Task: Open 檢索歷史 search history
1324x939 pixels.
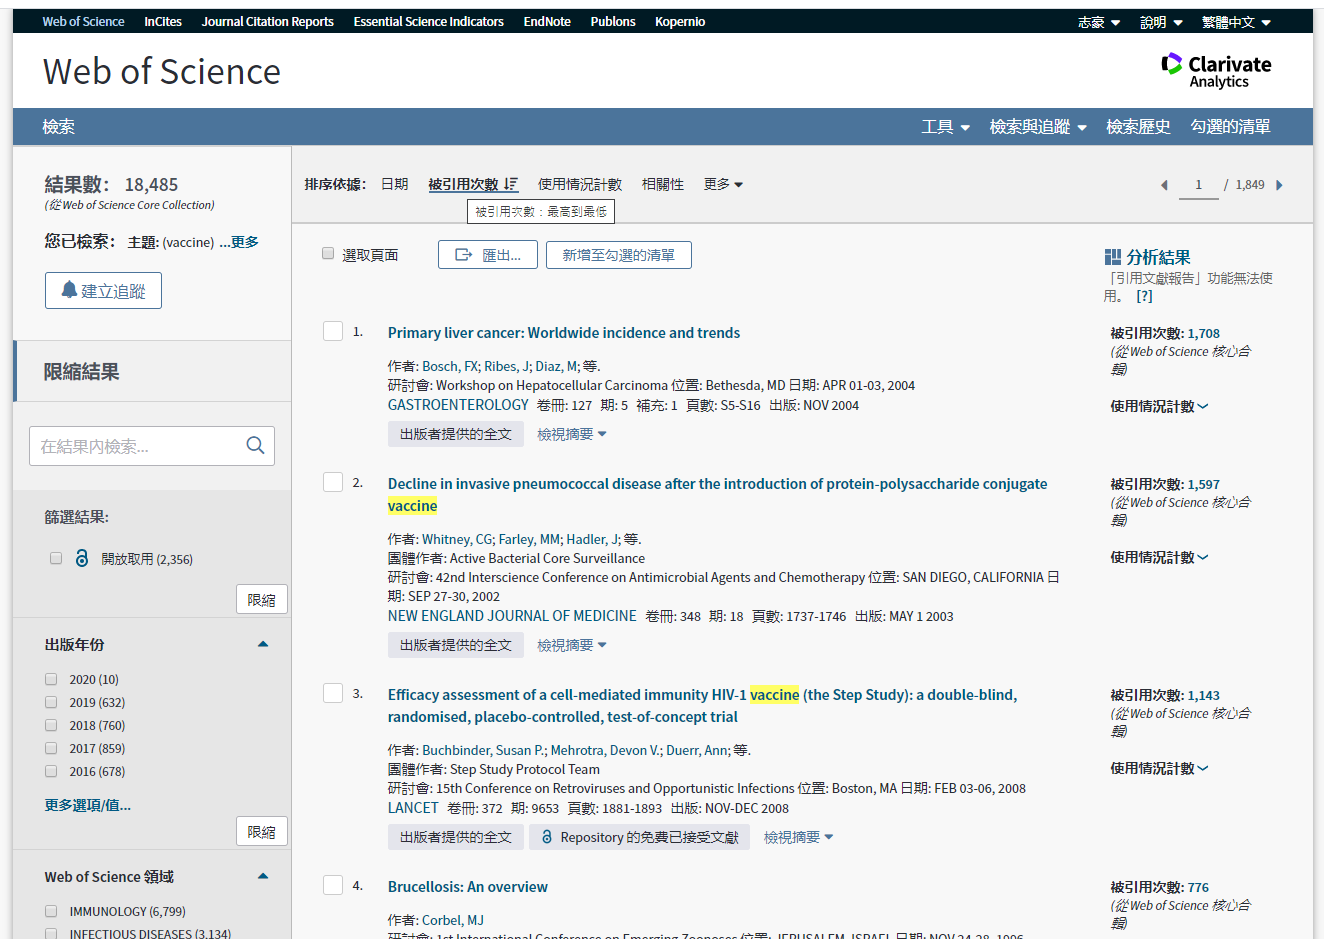Action: (x=1138, y=127)
